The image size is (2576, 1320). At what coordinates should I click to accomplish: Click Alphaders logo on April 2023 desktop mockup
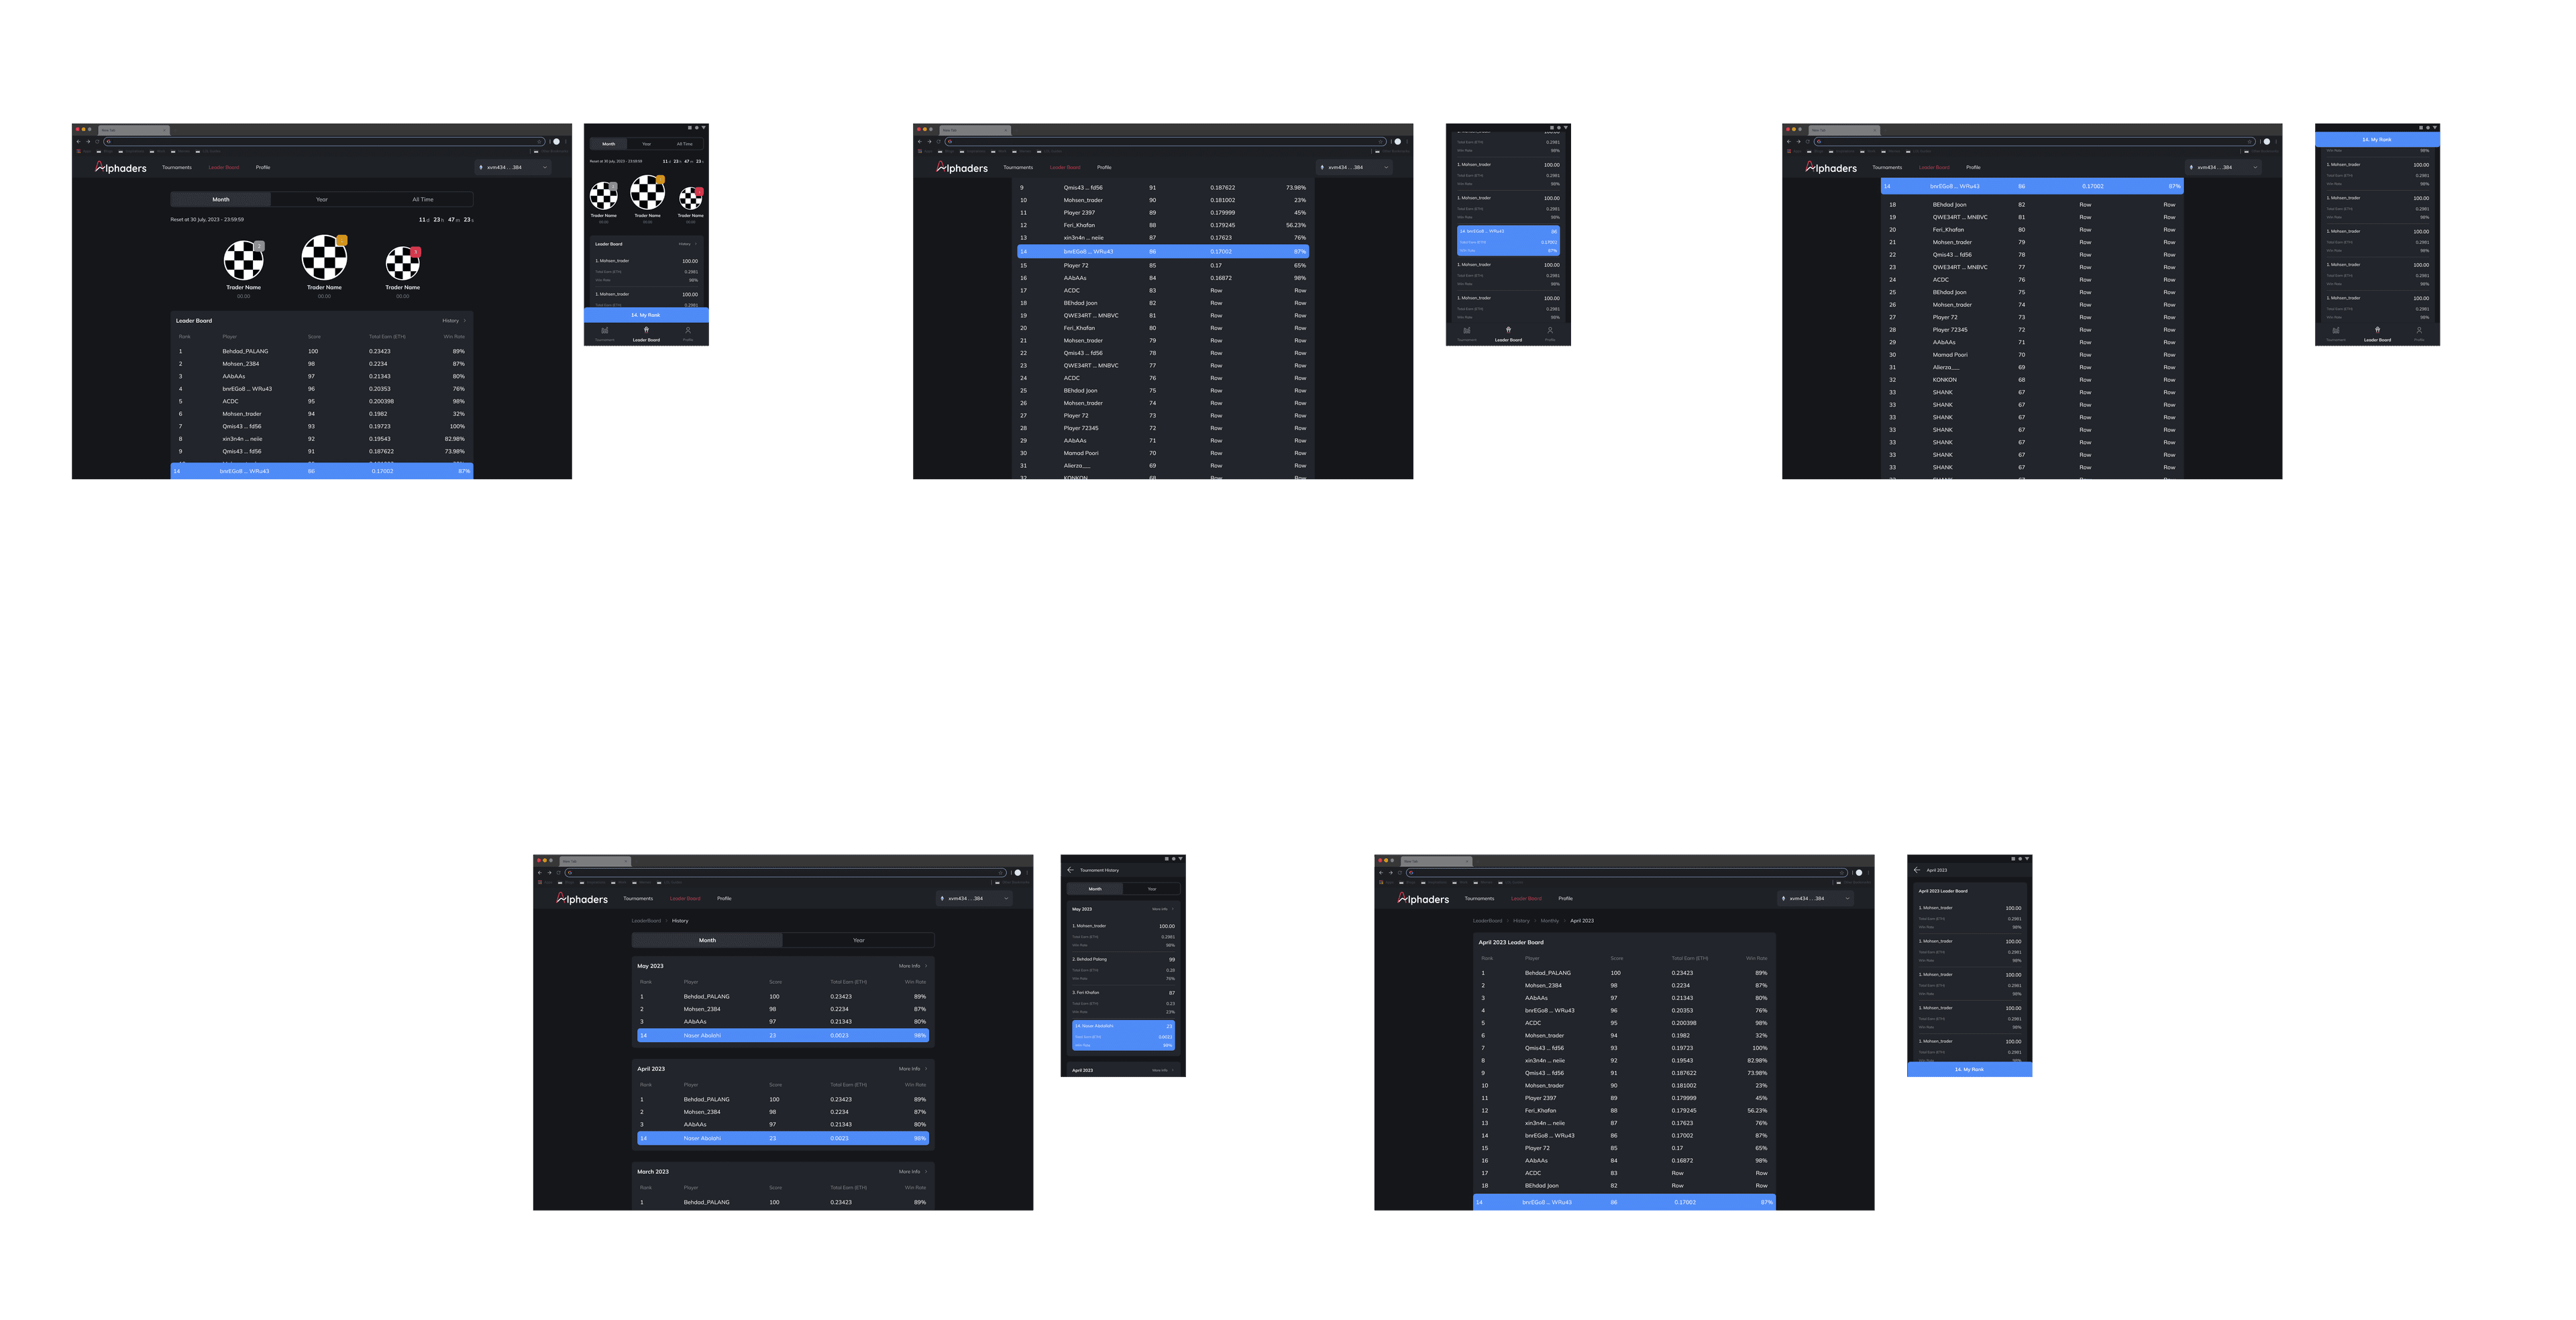point(1423,899)
